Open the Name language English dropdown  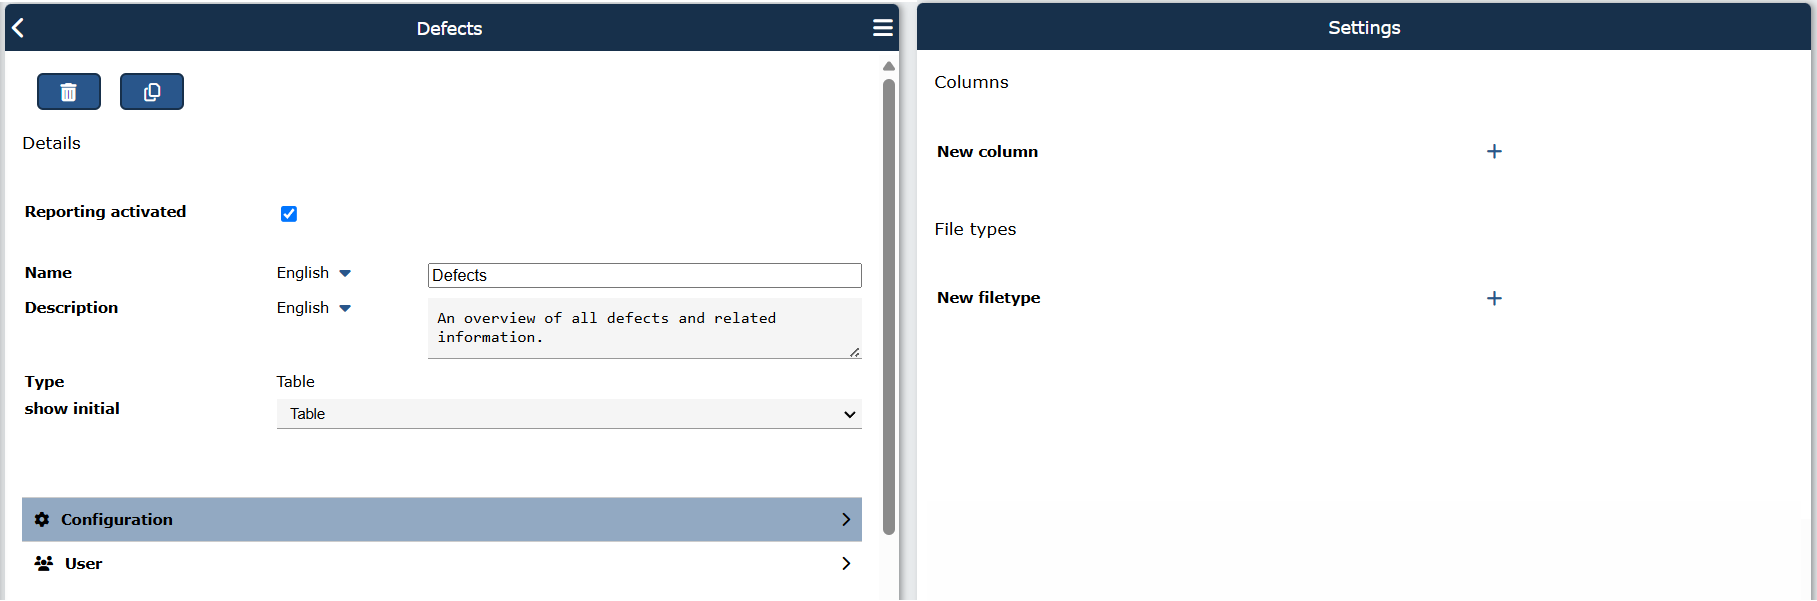[314, 273]
